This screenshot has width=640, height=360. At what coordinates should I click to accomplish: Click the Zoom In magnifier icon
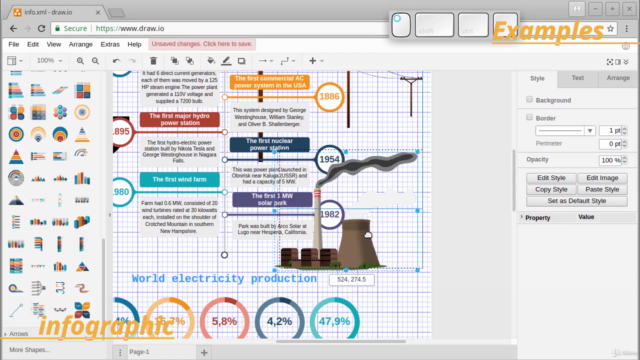[x=80, y=61]
